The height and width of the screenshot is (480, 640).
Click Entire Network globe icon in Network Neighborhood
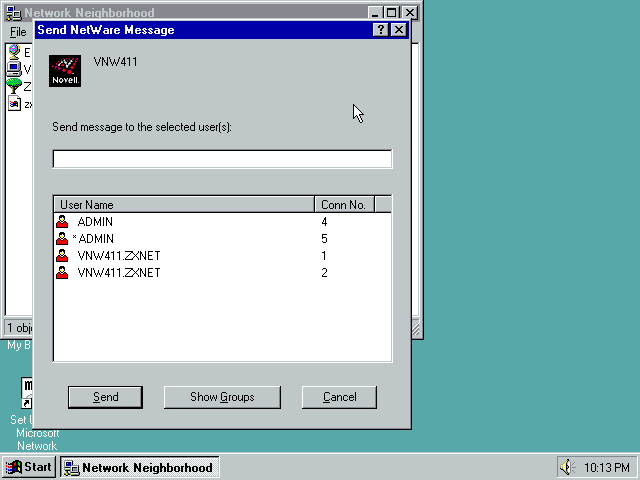coord(14,52)
